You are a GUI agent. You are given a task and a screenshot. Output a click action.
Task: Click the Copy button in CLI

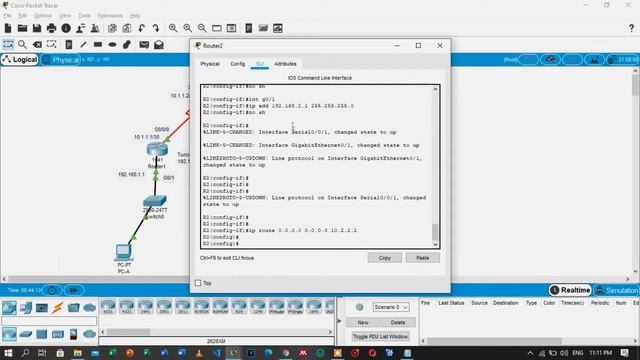point(384,258)
